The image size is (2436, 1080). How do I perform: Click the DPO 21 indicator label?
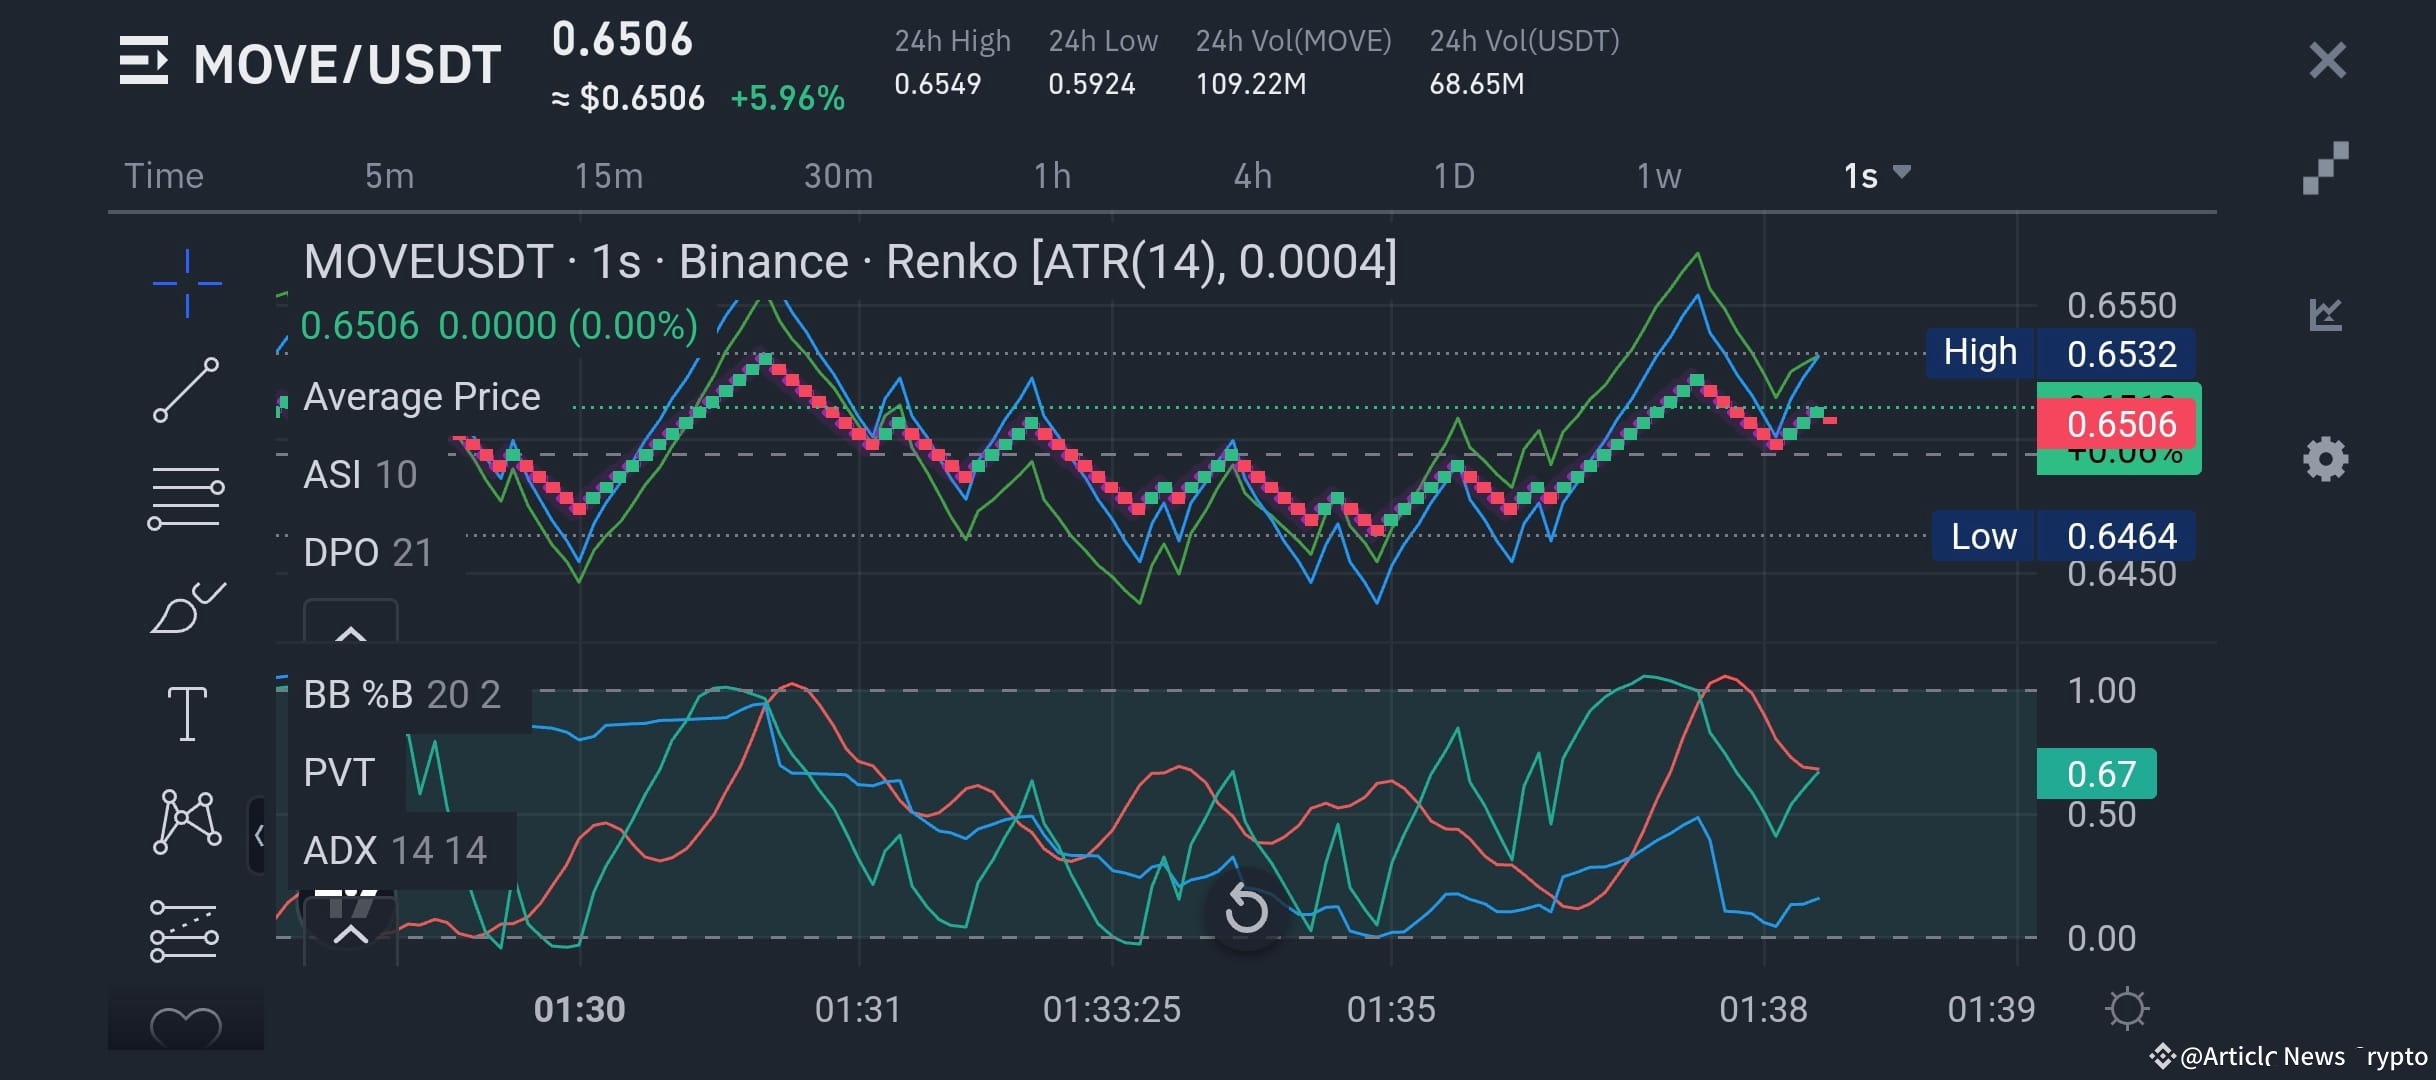368,551
